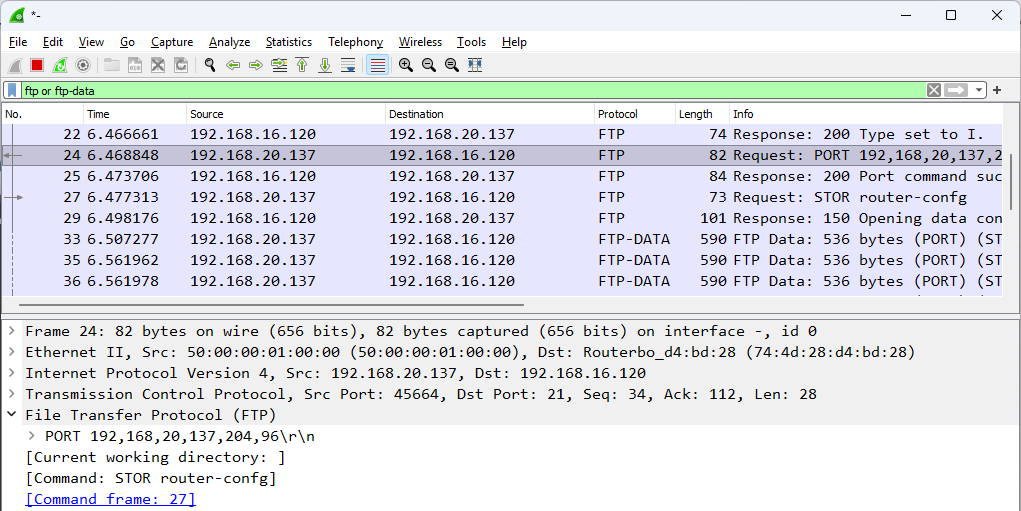The image size is (1021, 511).
Task: Open display filter bookmark menu
Action: tap(12, 90)
